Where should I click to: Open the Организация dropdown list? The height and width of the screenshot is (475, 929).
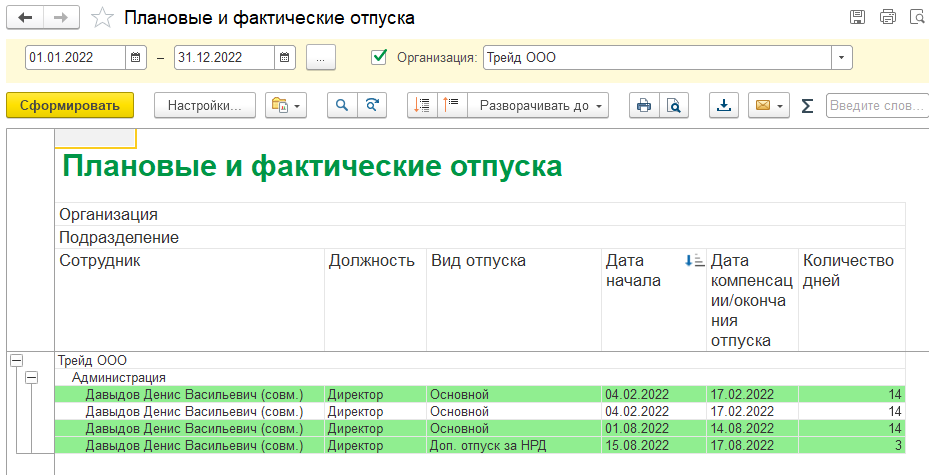(x=841, y=57)
